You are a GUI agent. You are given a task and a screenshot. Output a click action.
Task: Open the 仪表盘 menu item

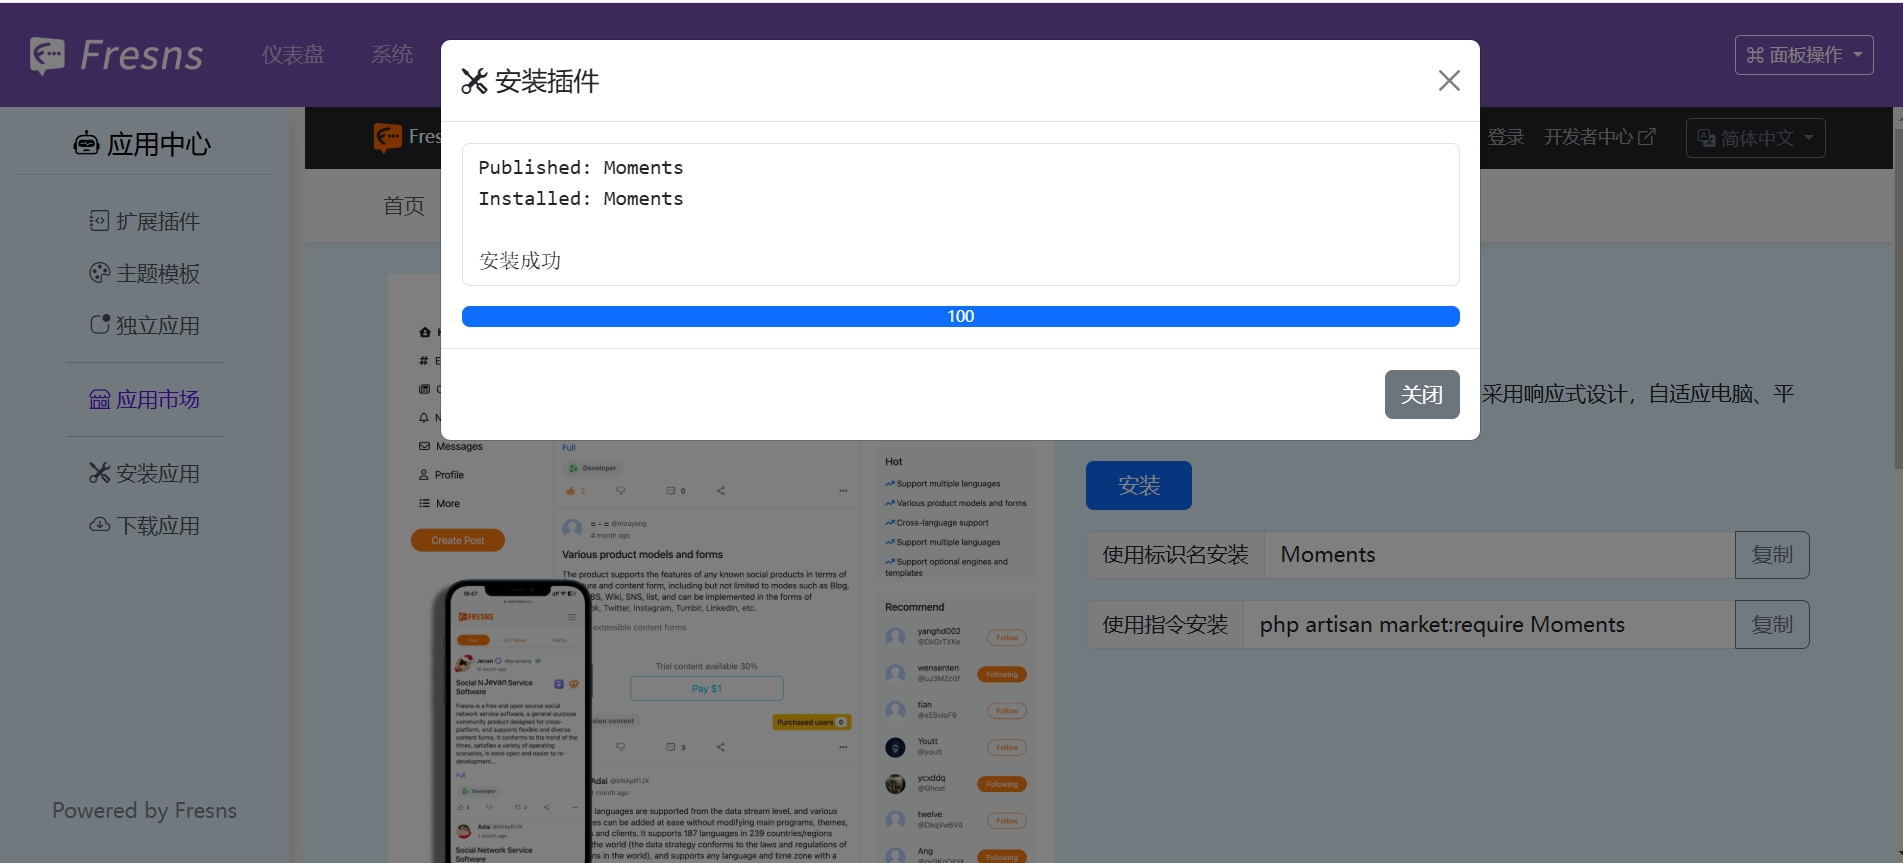point(293,55)
